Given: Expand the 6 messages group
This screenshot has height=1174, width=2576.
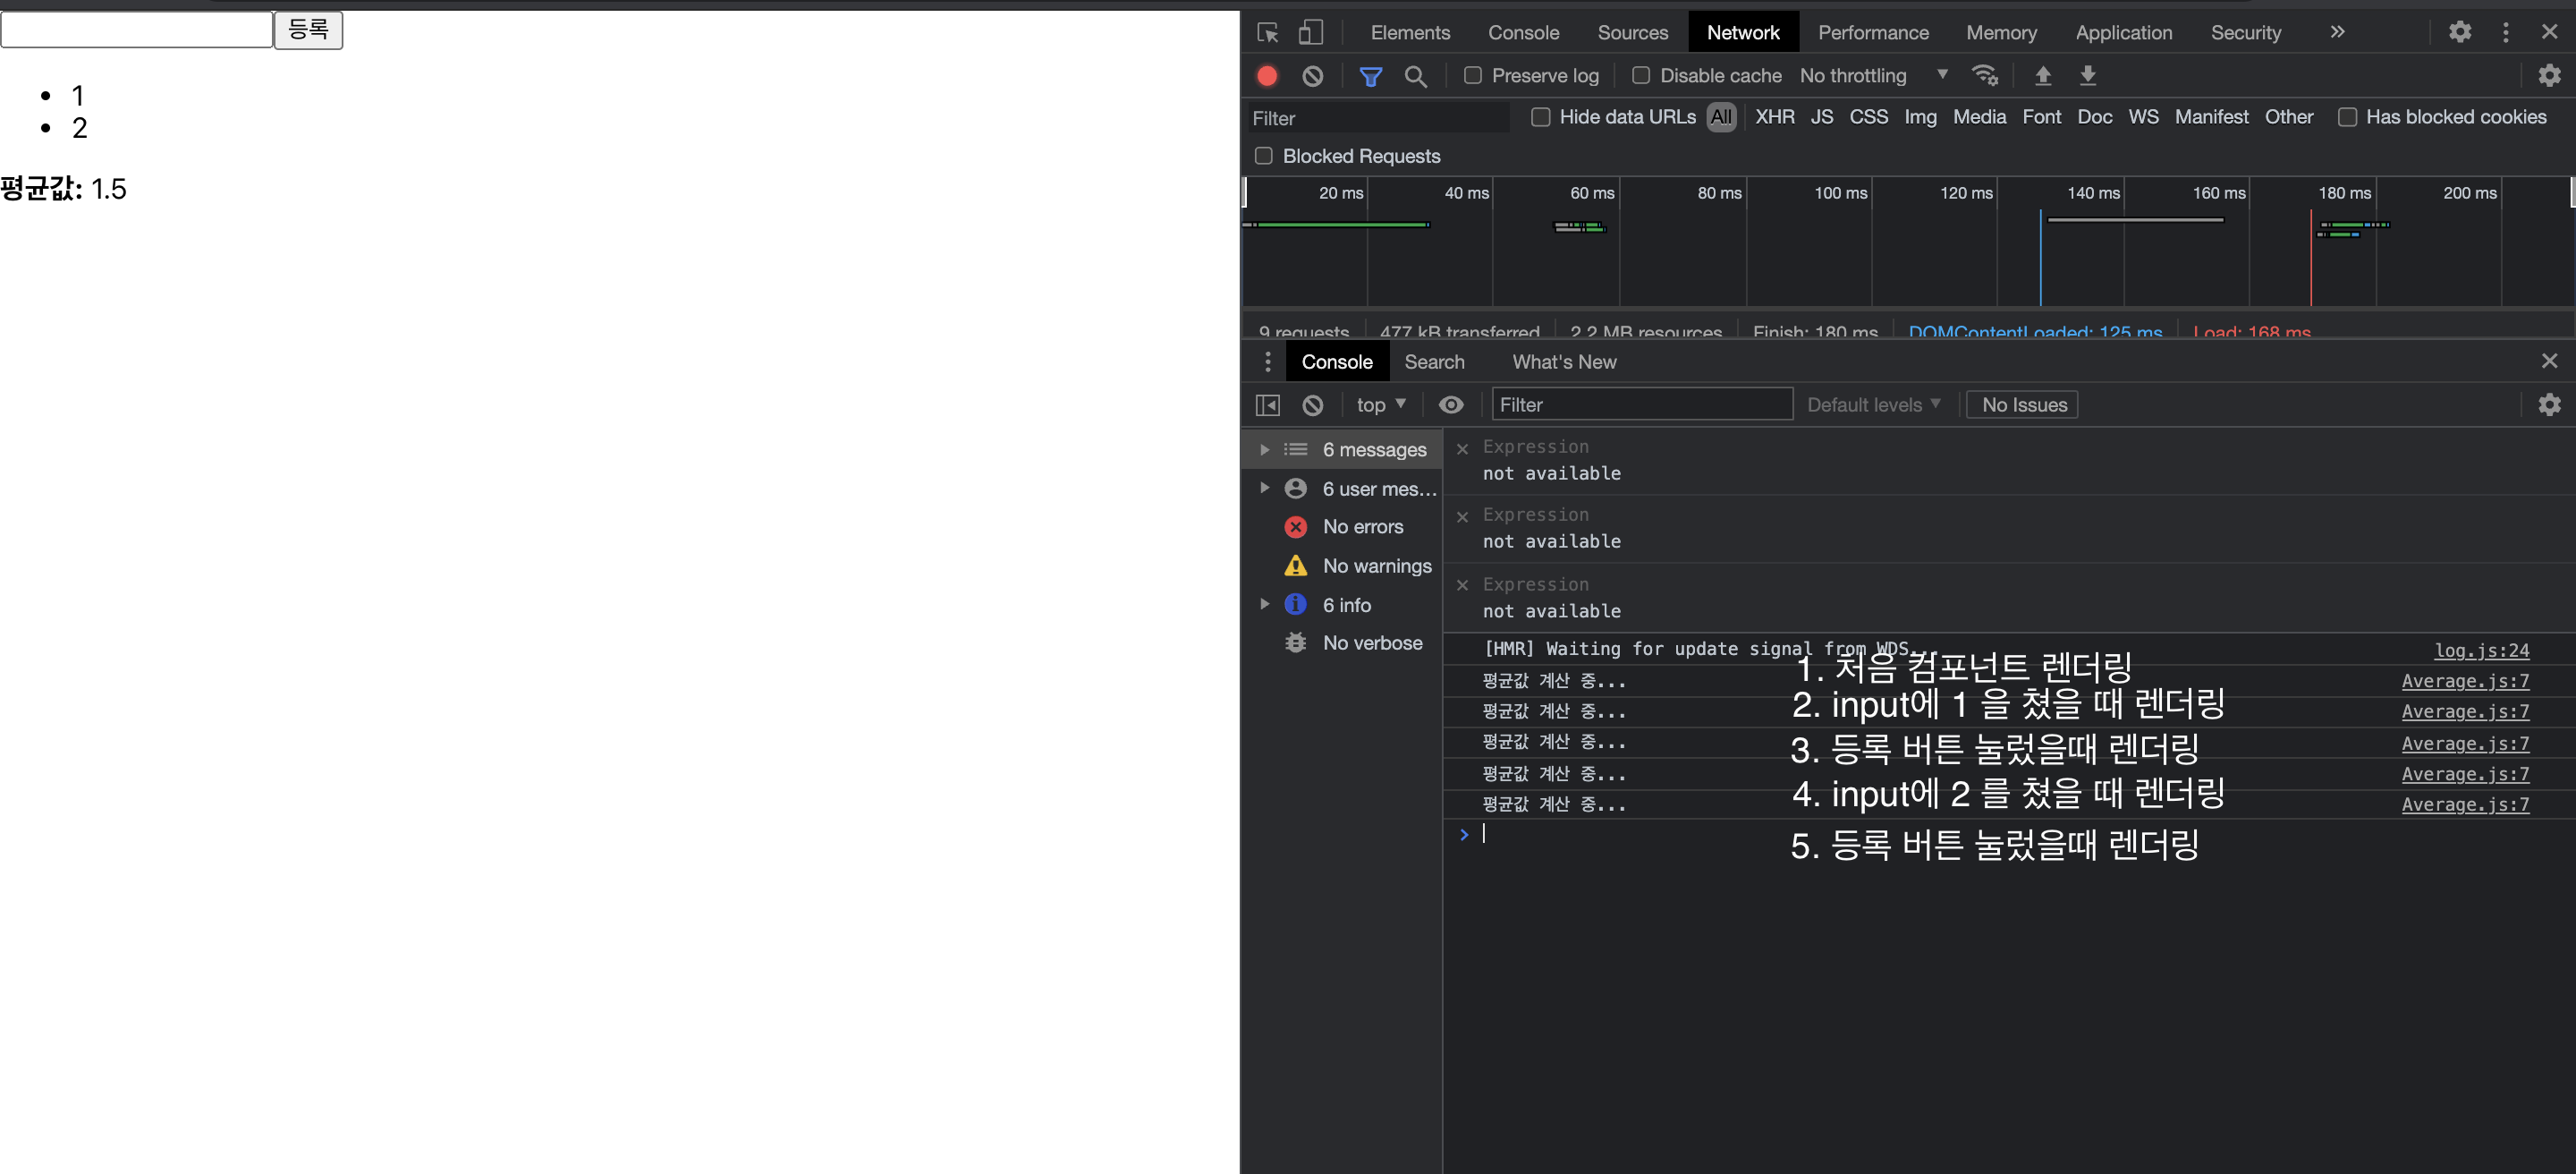Looking at the screenshot, I should [x=1264, y=450].
